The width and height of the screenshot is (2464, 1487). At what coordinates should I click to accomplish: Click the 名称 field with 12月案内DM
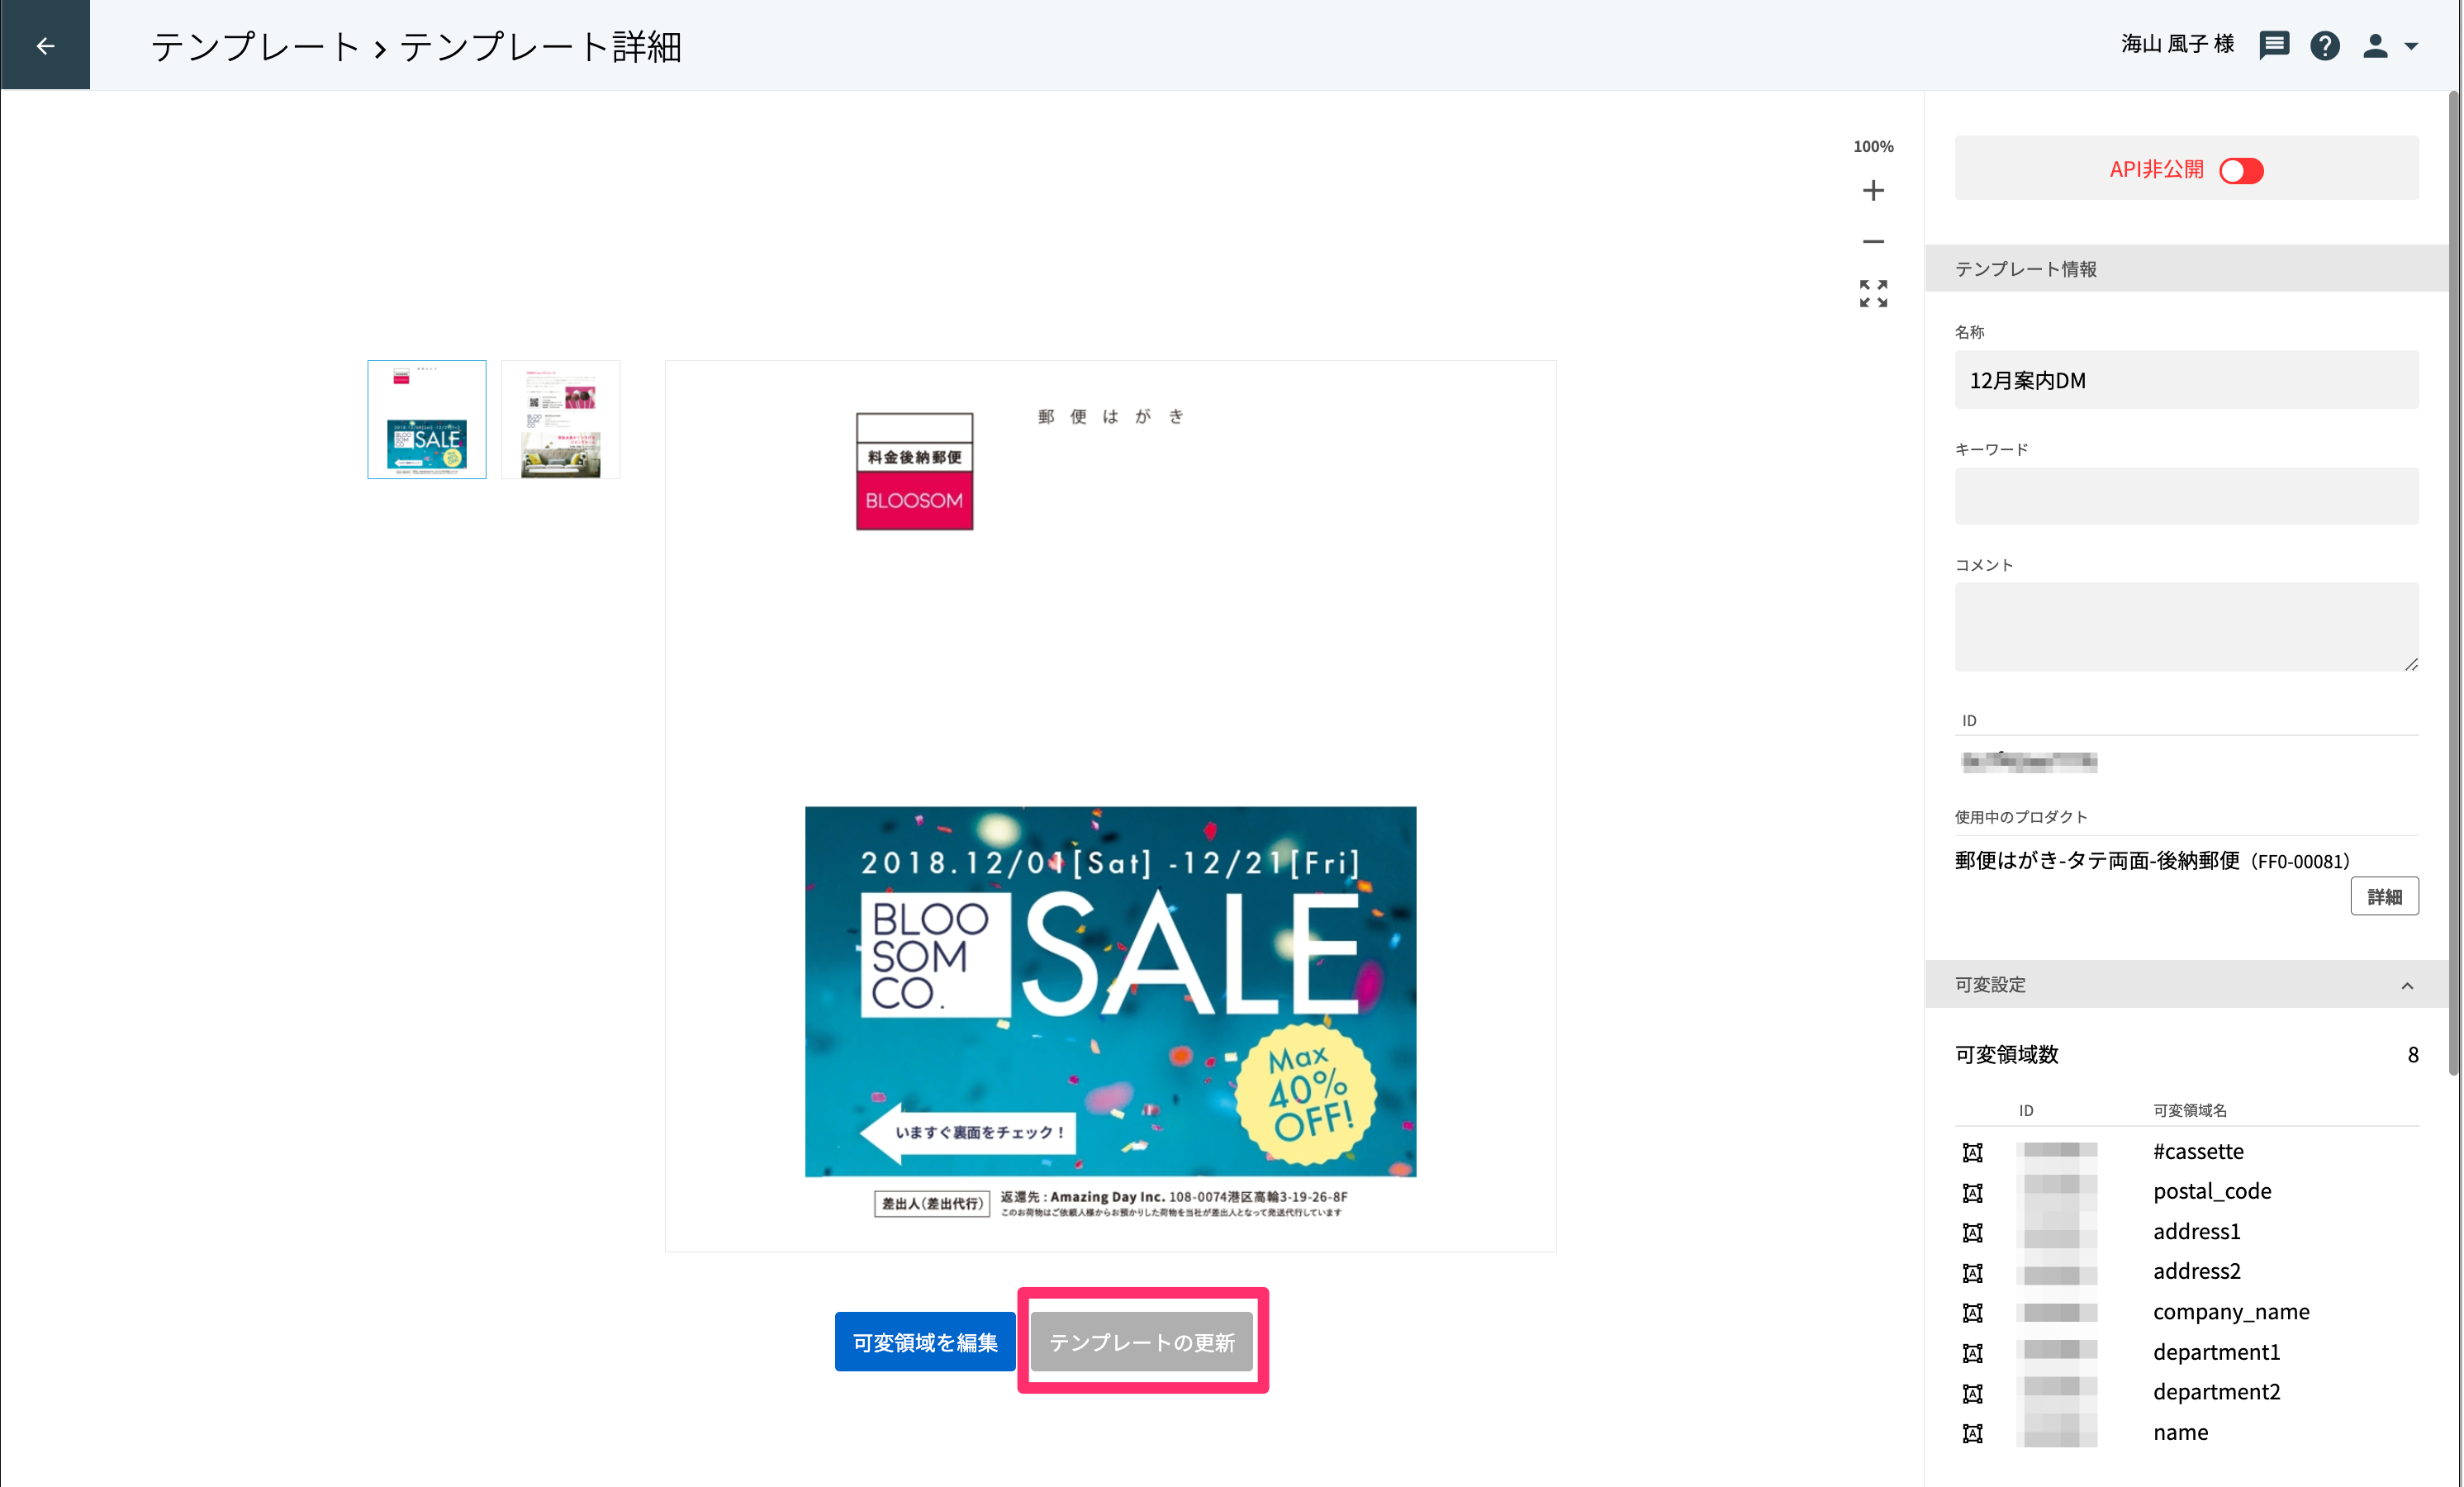tap(2186, 380)
